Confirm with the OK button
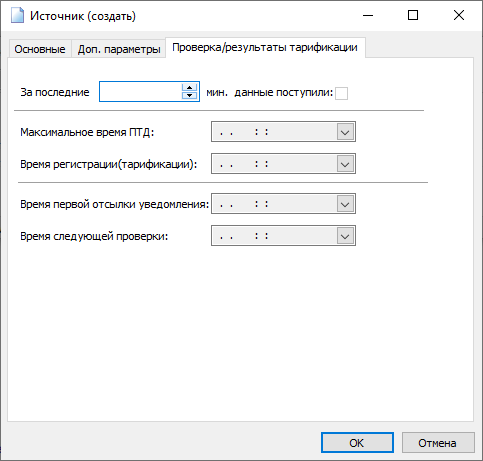The image size is (483, 461). coord(357,443)
